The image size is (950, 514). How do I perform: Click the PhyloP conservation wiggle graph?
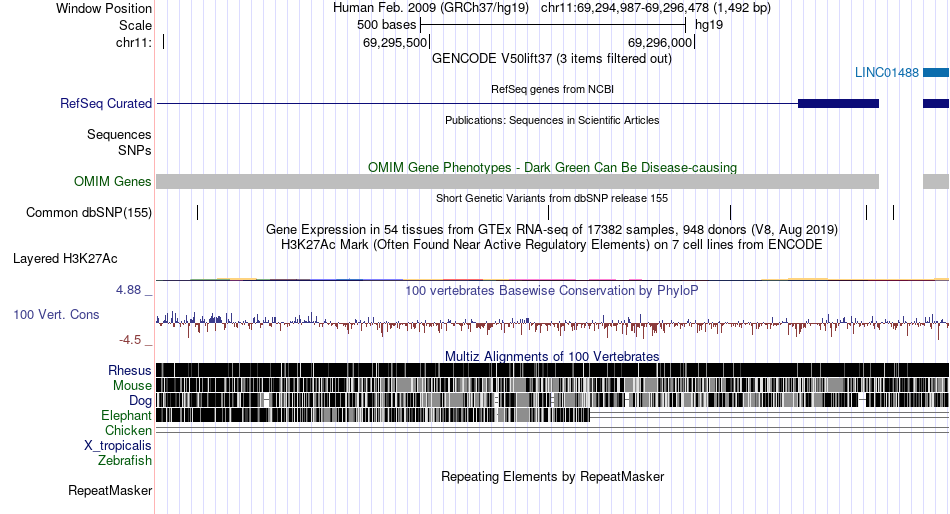click(x=553, y=324)
